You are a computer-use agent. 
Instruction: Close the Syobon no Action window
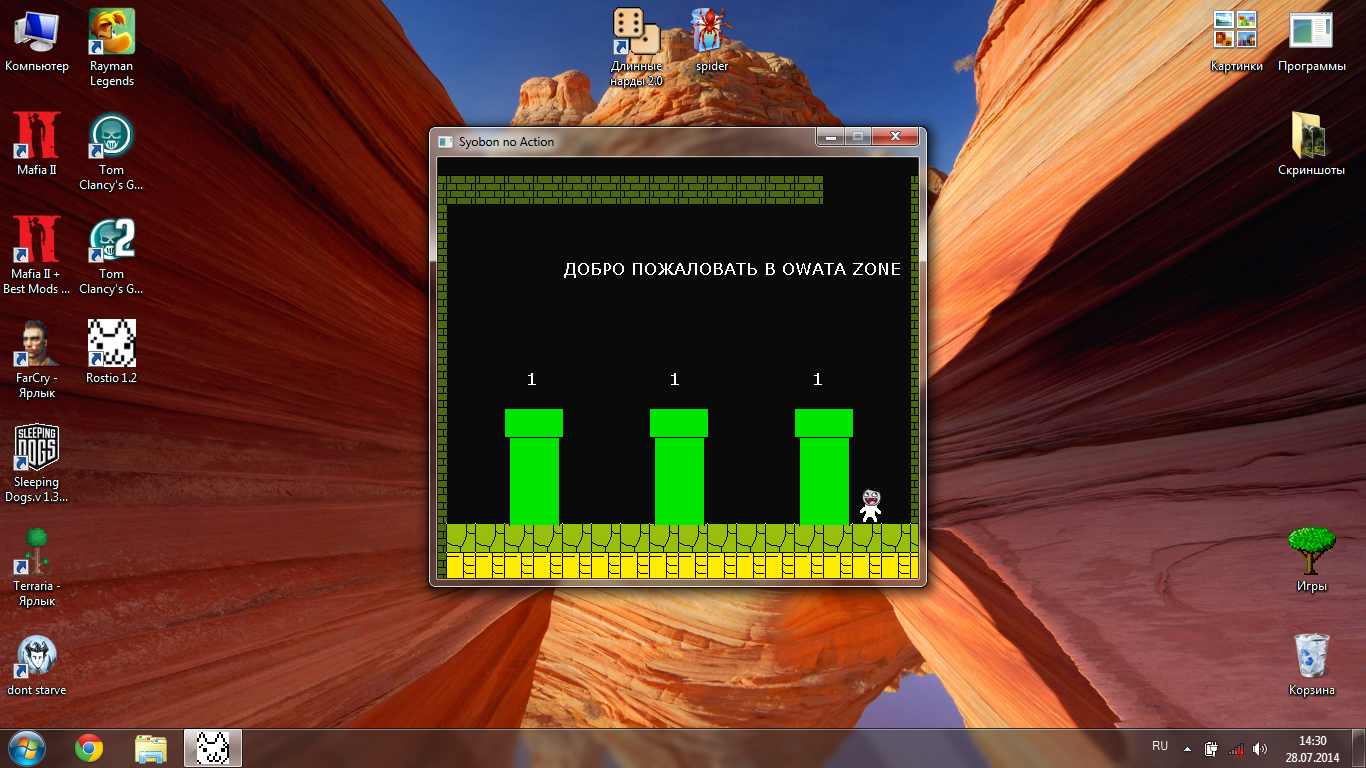pyautogui.click(x=895, y=136)
